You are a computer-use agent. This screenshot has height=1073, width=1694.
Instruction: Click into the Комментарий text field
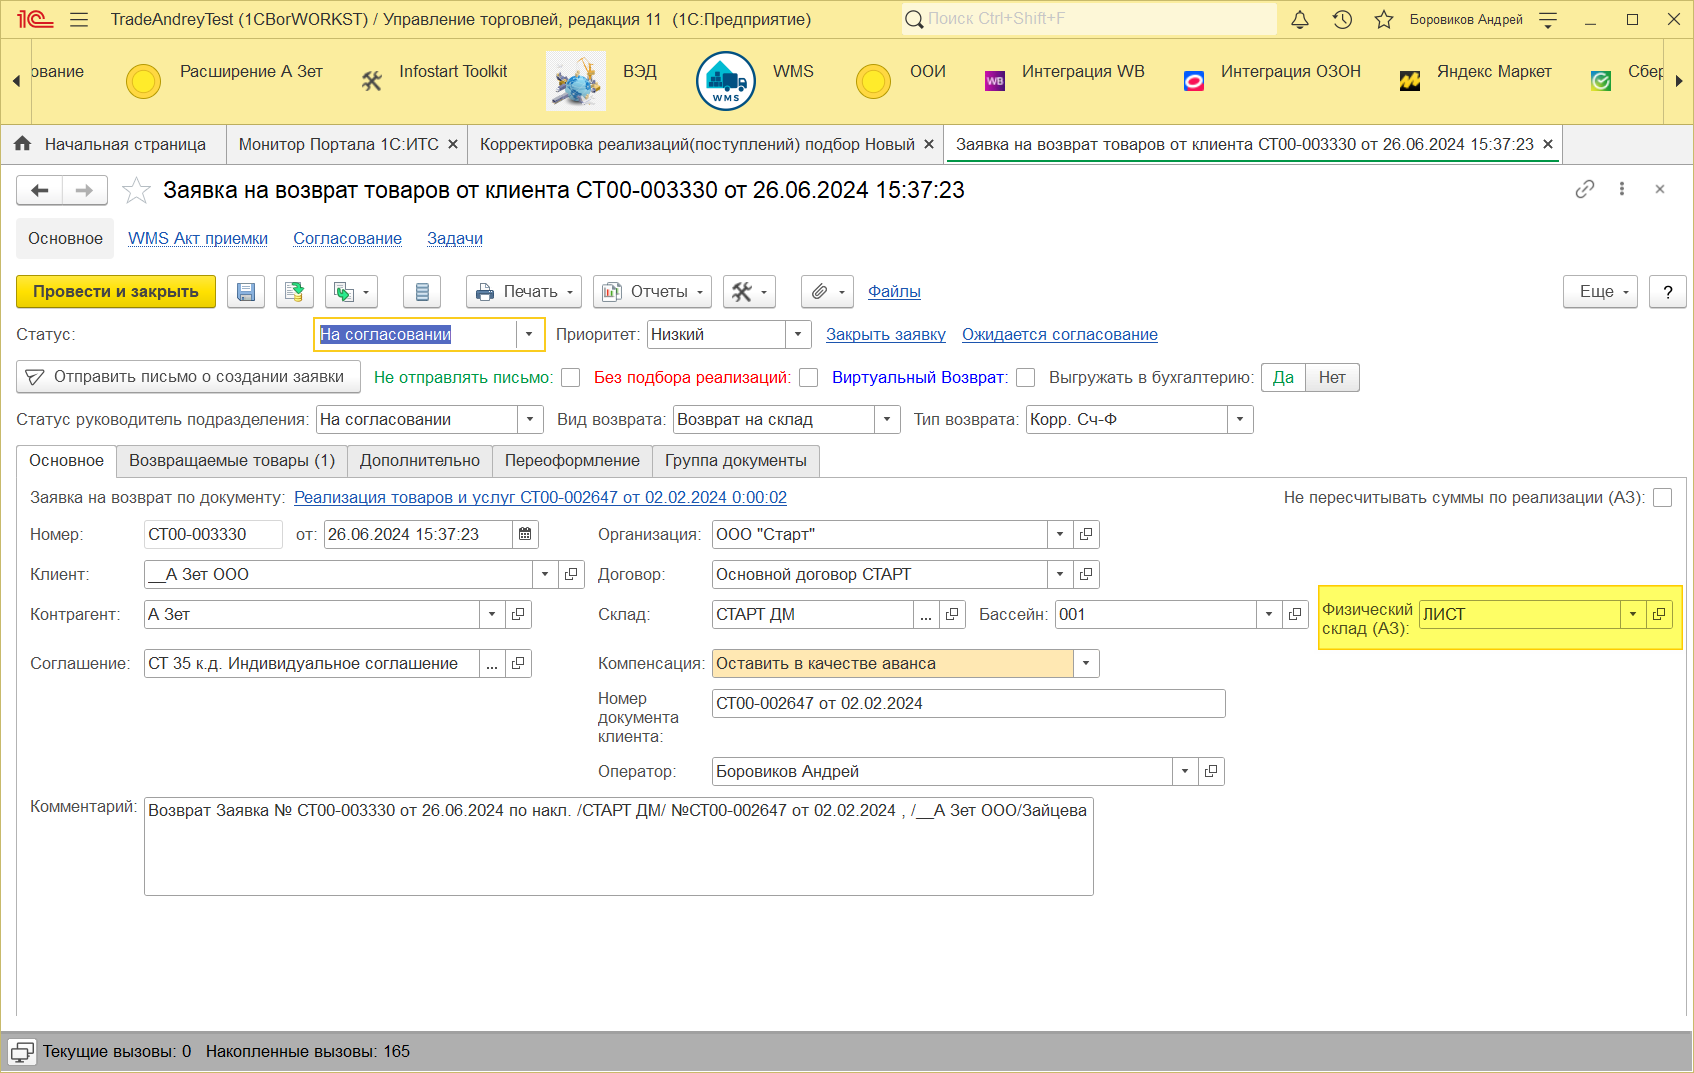click(x=618, y=845)
